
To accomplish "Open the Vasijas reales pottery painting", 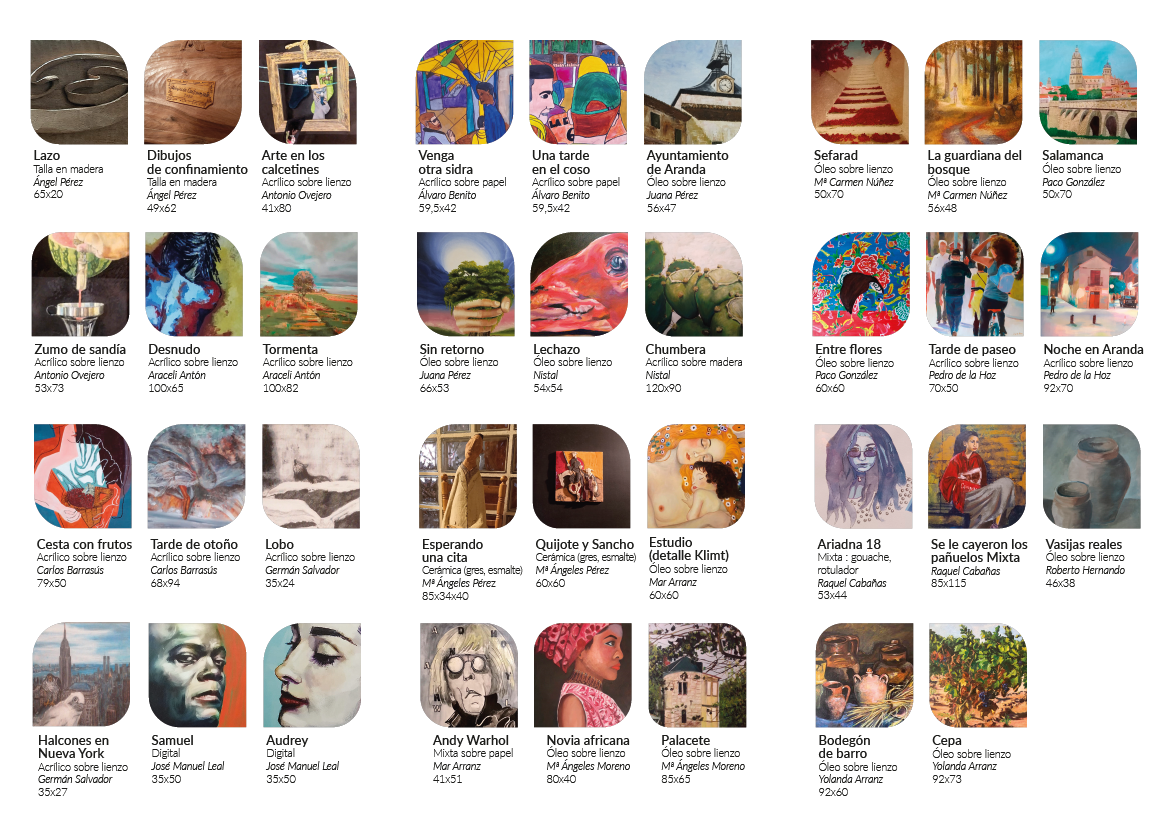I will [1092, 477].
